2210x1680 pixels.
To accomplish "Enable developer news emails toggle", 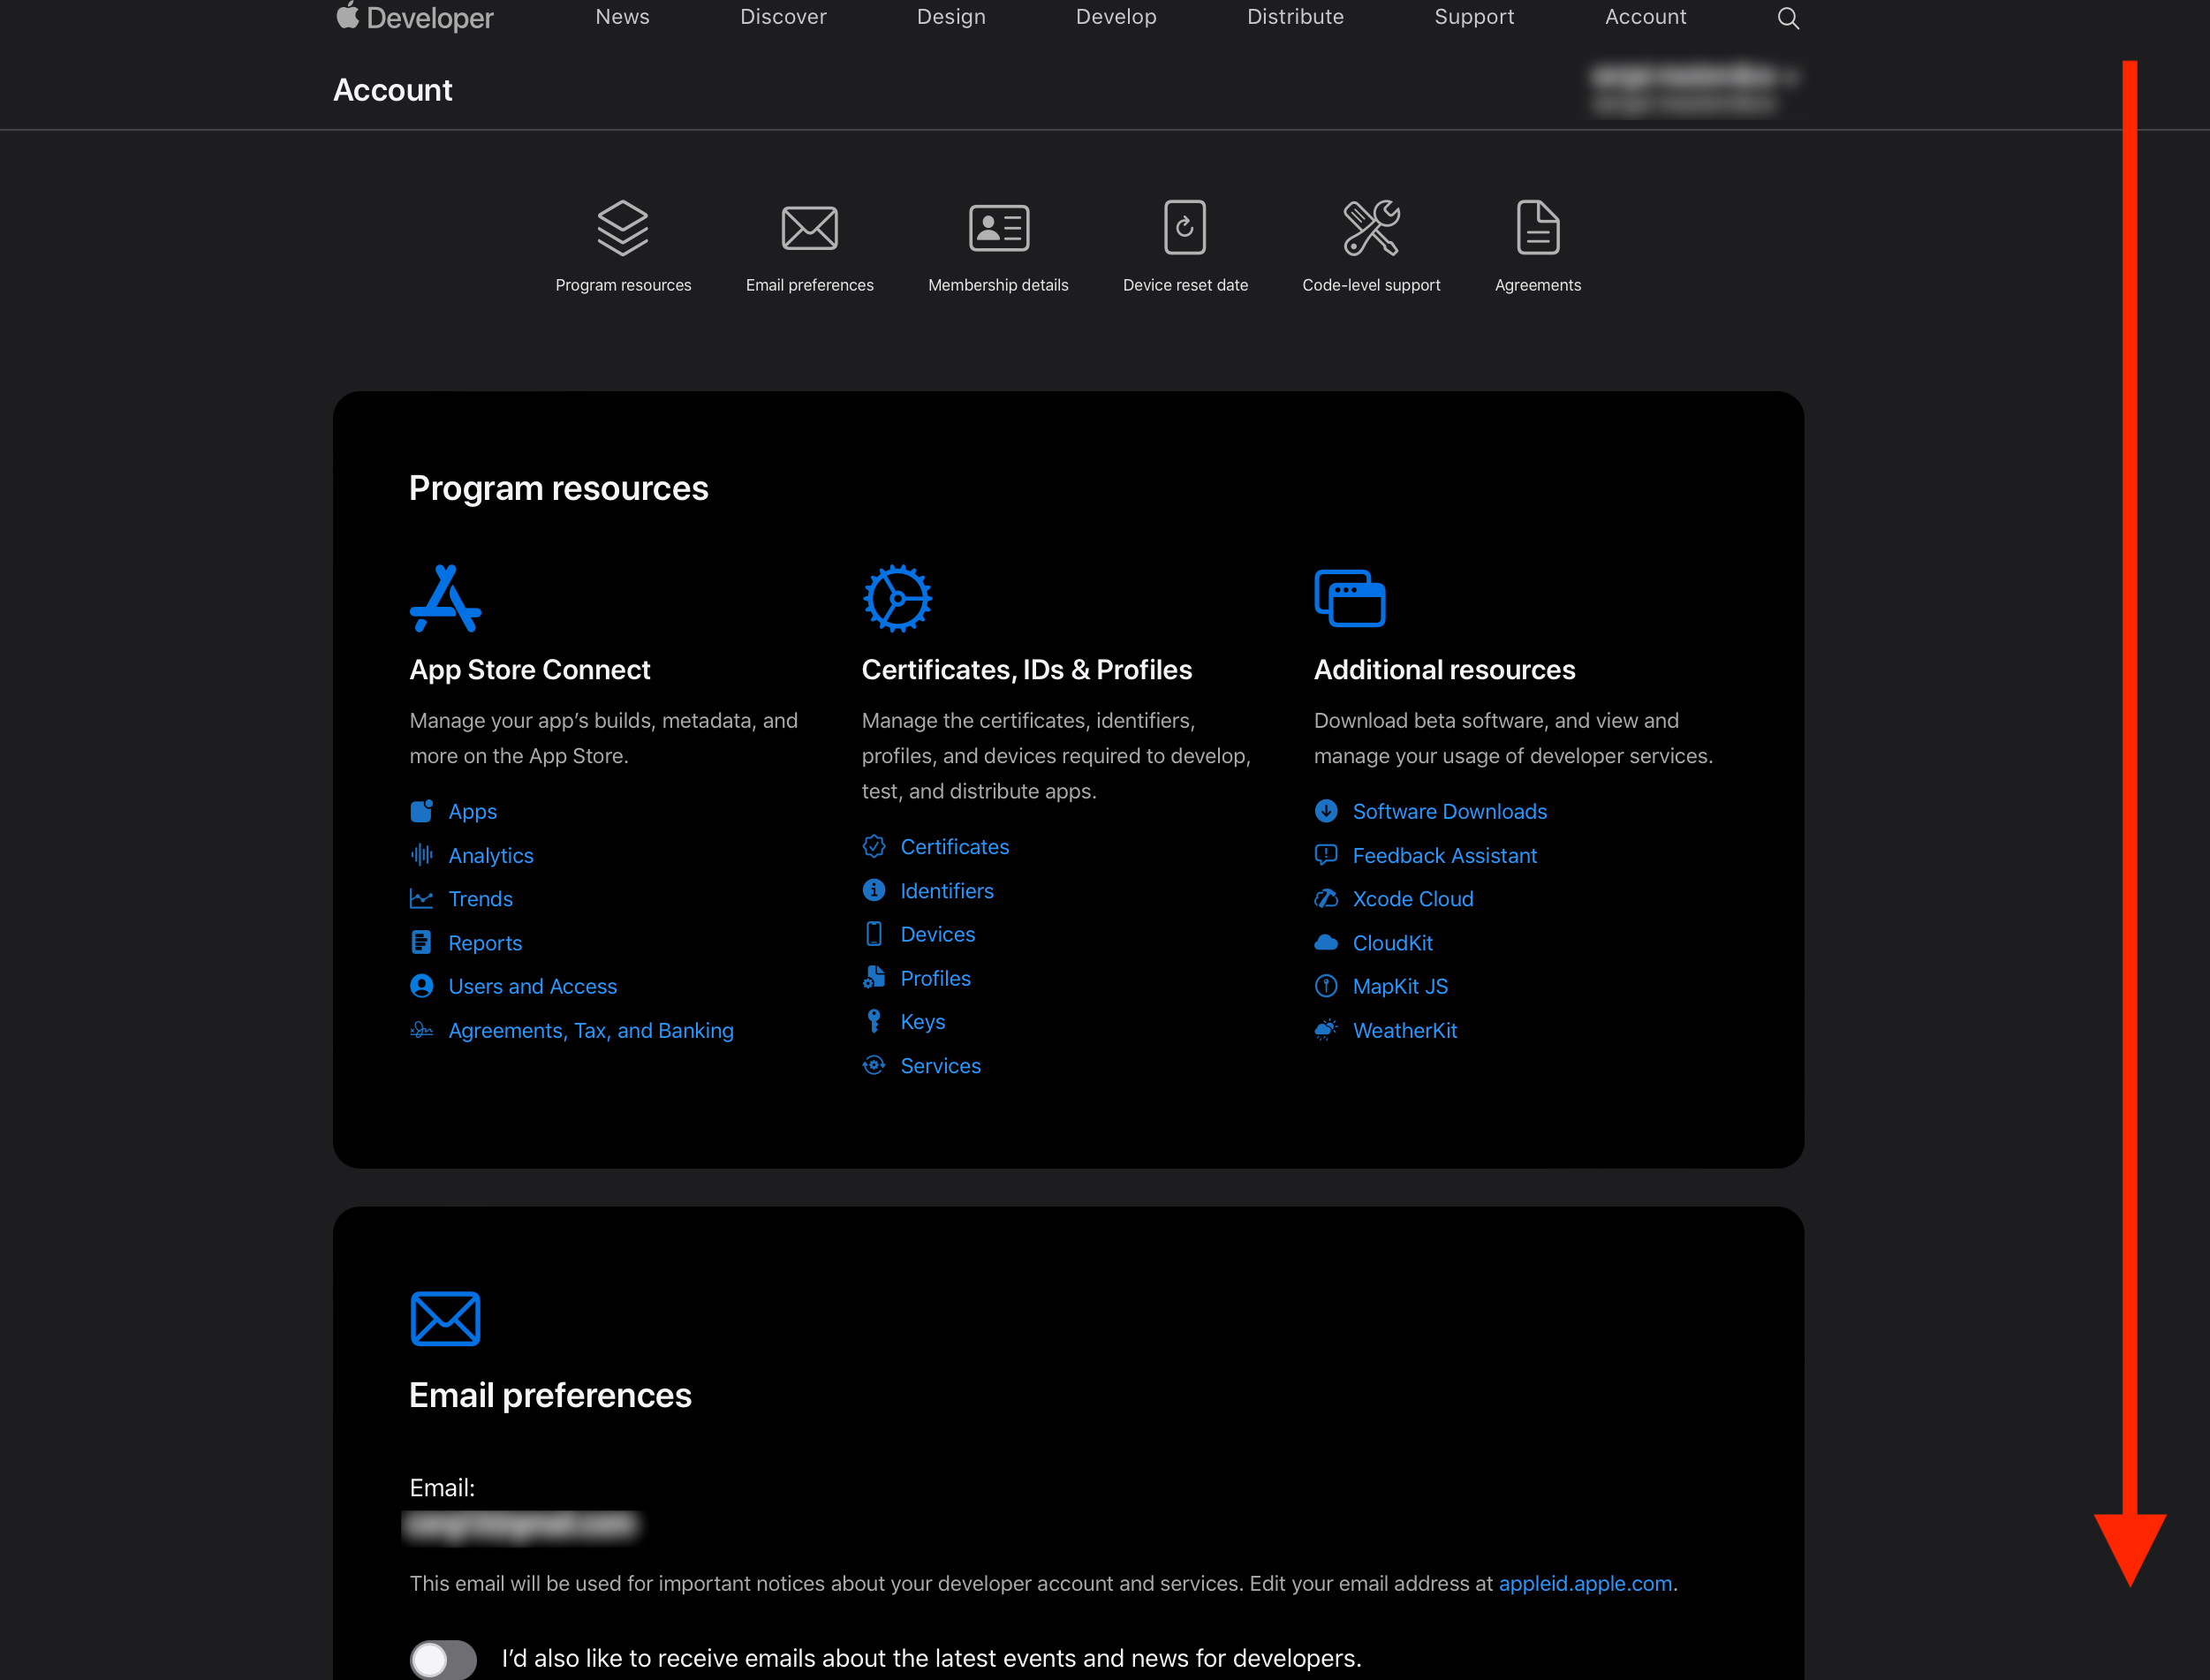I will point(443,1659).
